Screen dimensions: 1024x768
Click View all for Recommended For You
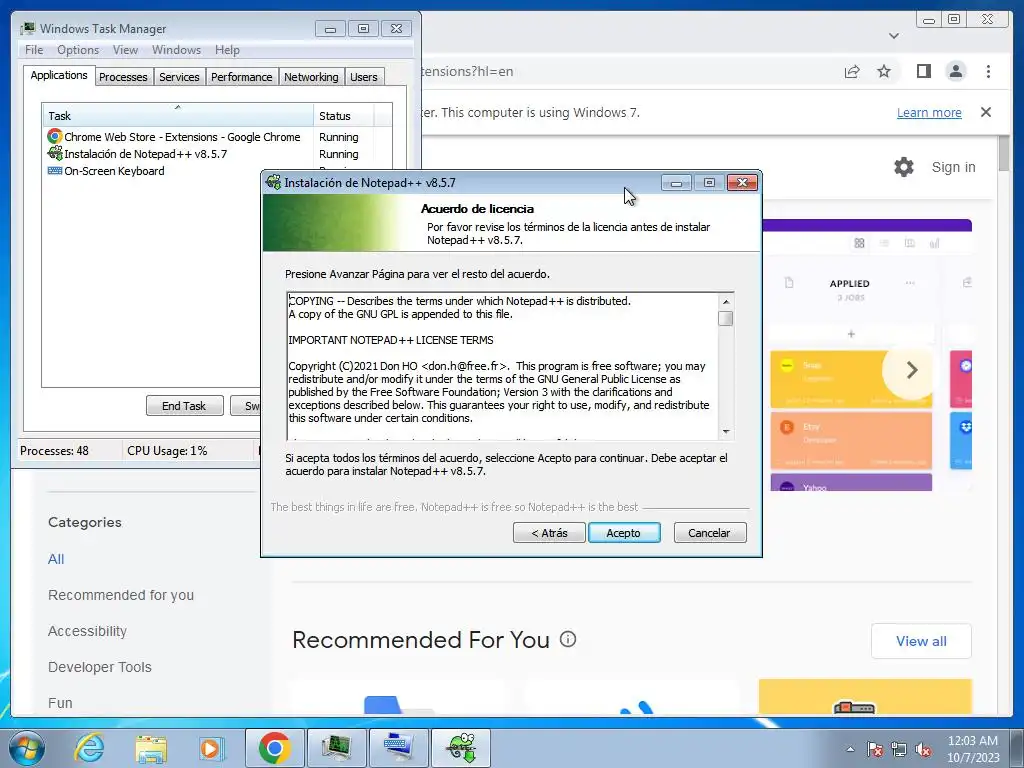point(921,641)
